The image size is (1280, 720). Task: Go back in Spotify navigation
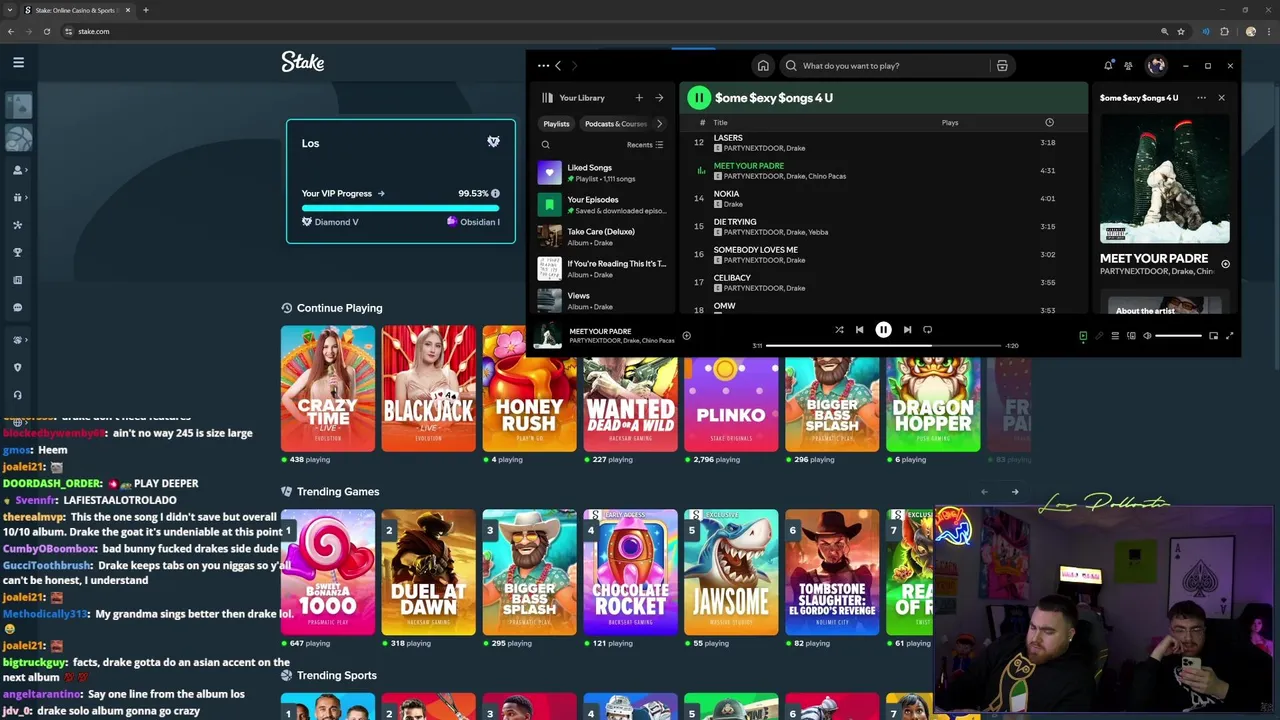pos(558,66)
